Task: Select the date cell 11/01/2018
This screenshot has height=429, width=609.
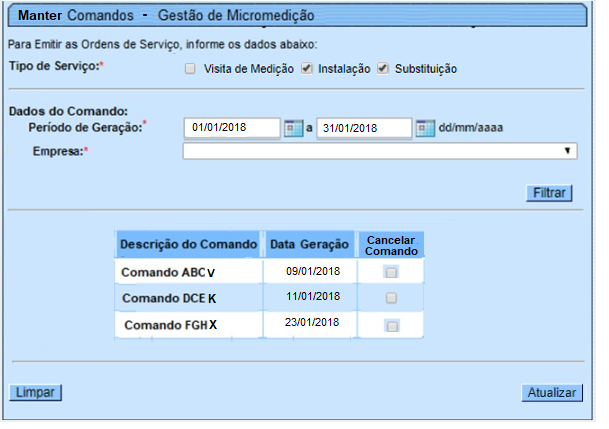Action: coord(313,296)
